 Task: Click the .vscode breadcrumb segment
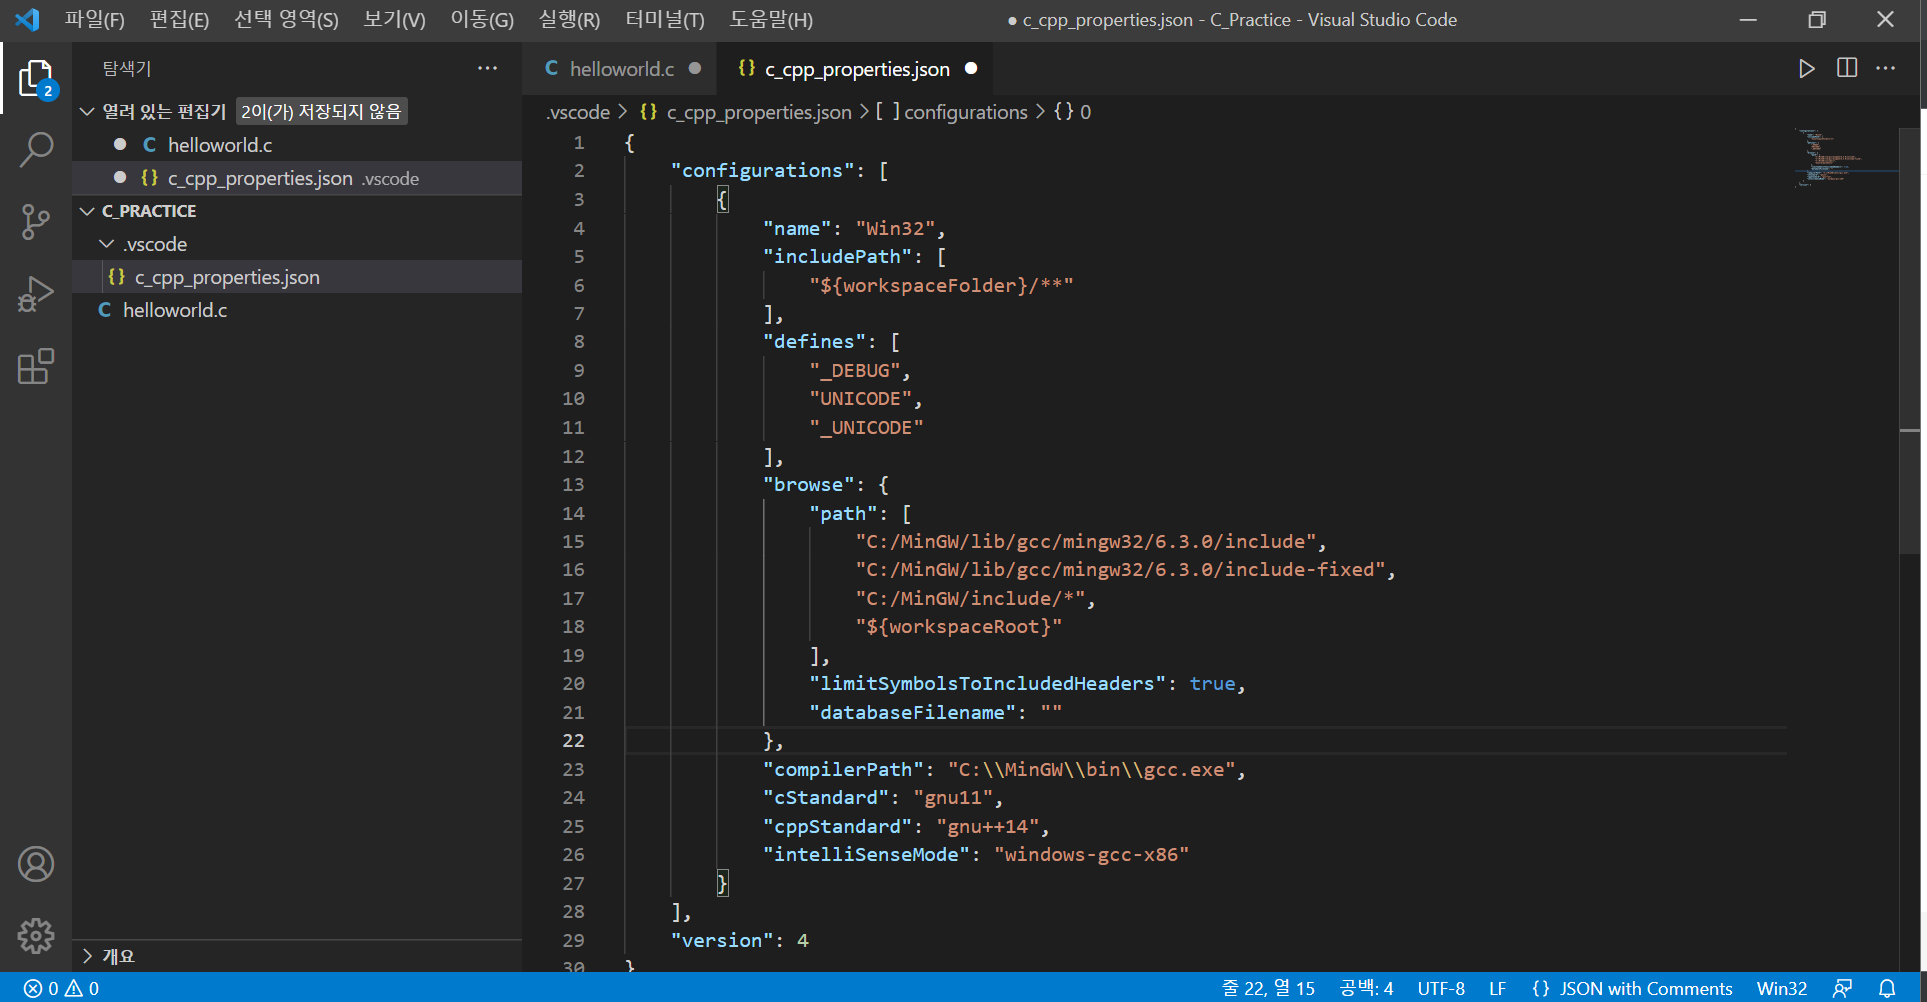tap(578, 112)
